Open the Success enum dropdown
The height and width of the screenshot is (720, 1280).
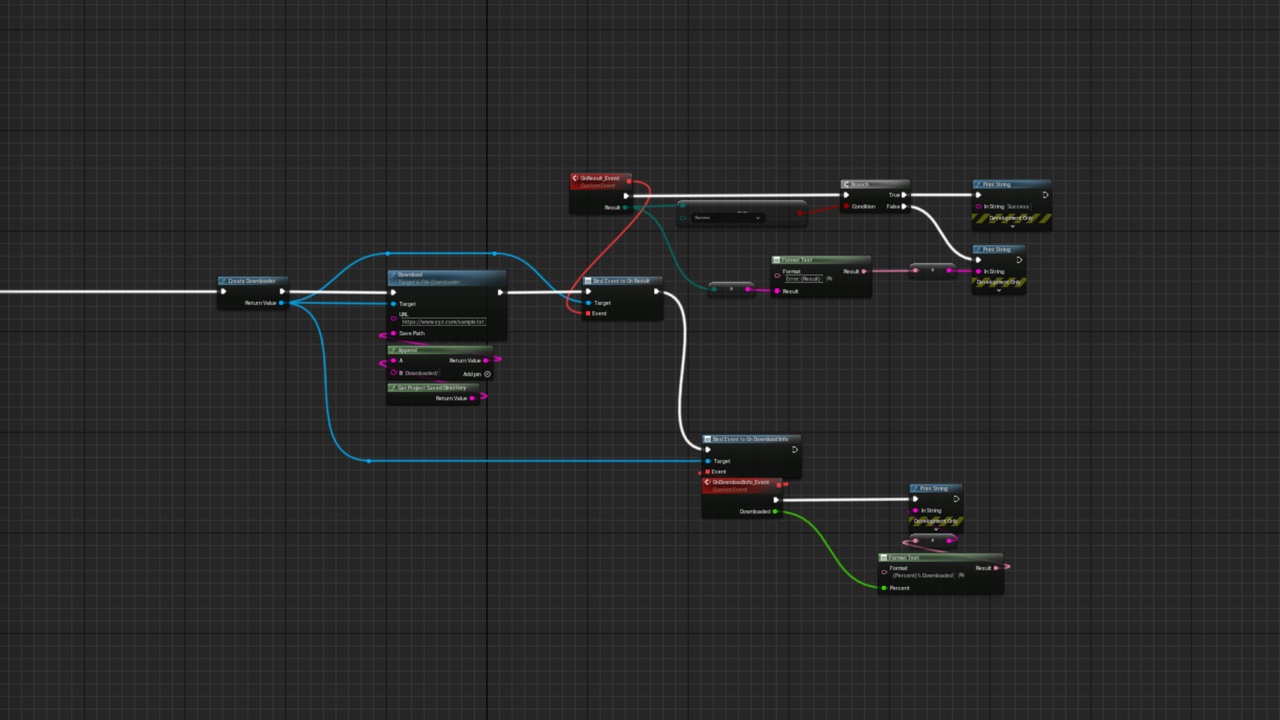click(728, 217)
